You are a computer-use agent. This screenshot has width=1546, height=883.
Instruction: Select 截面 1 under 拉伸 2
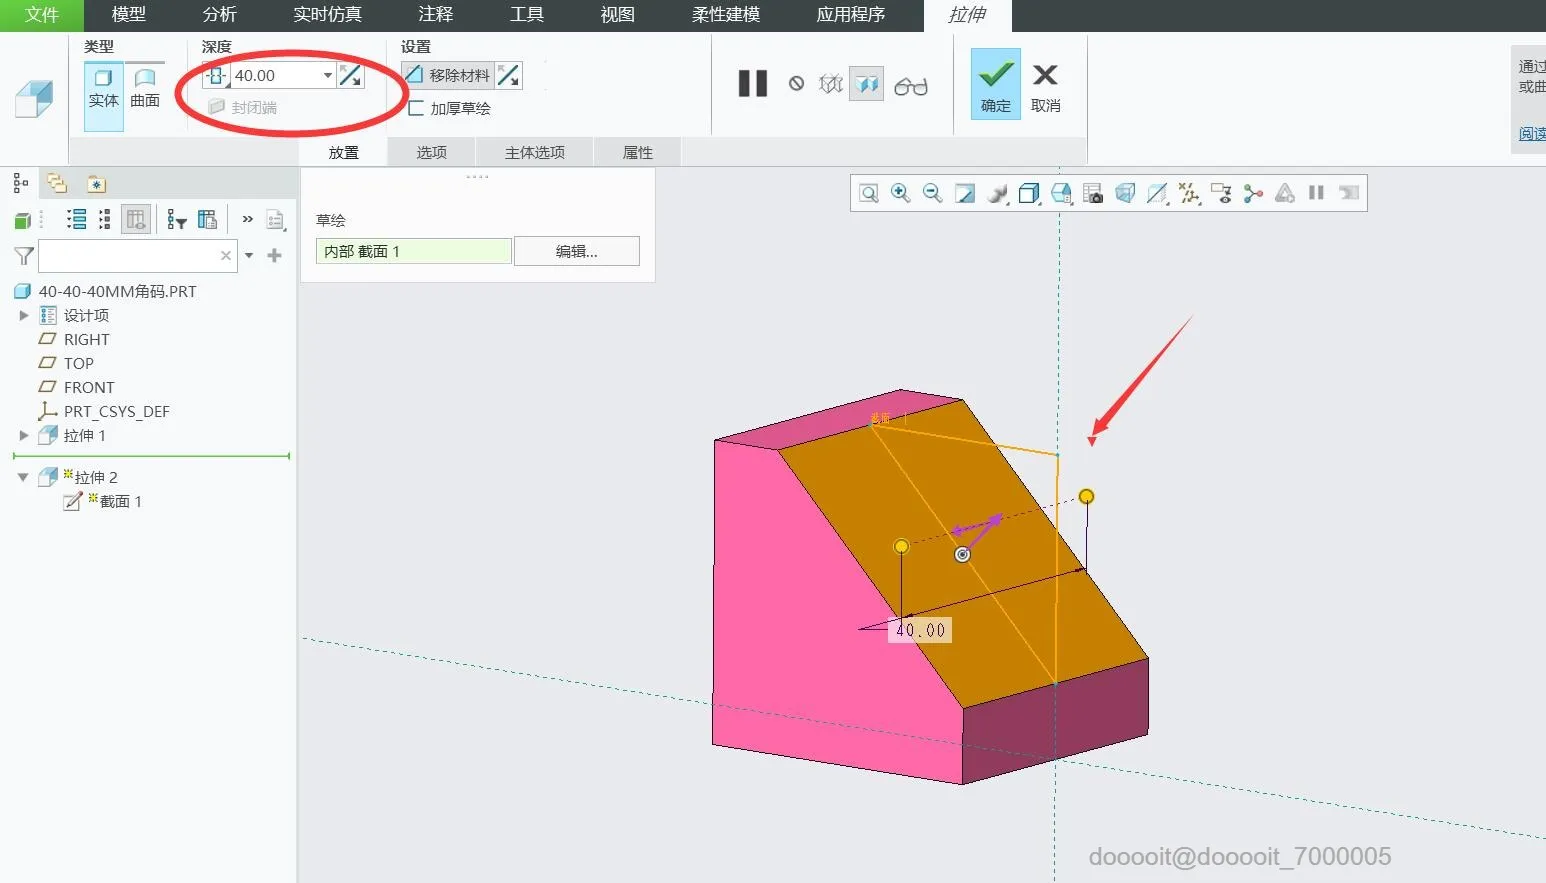120,501
